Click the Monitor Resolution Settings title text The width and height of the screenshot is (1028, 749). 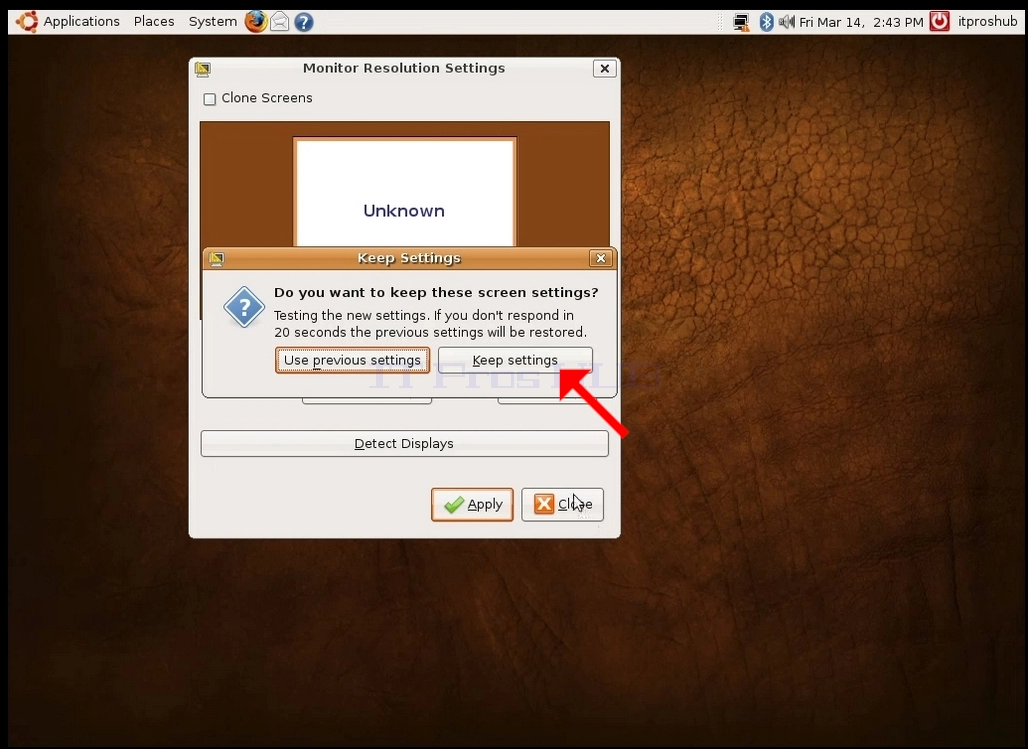tap(404, 68)
